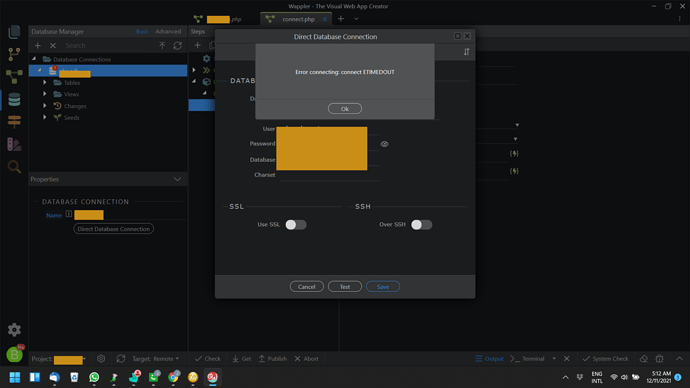Open the Find in project sidebar icon
Image resolution: width=690 pixels, height=388 pixels.
pyautogui.click(x=14, y=167)
